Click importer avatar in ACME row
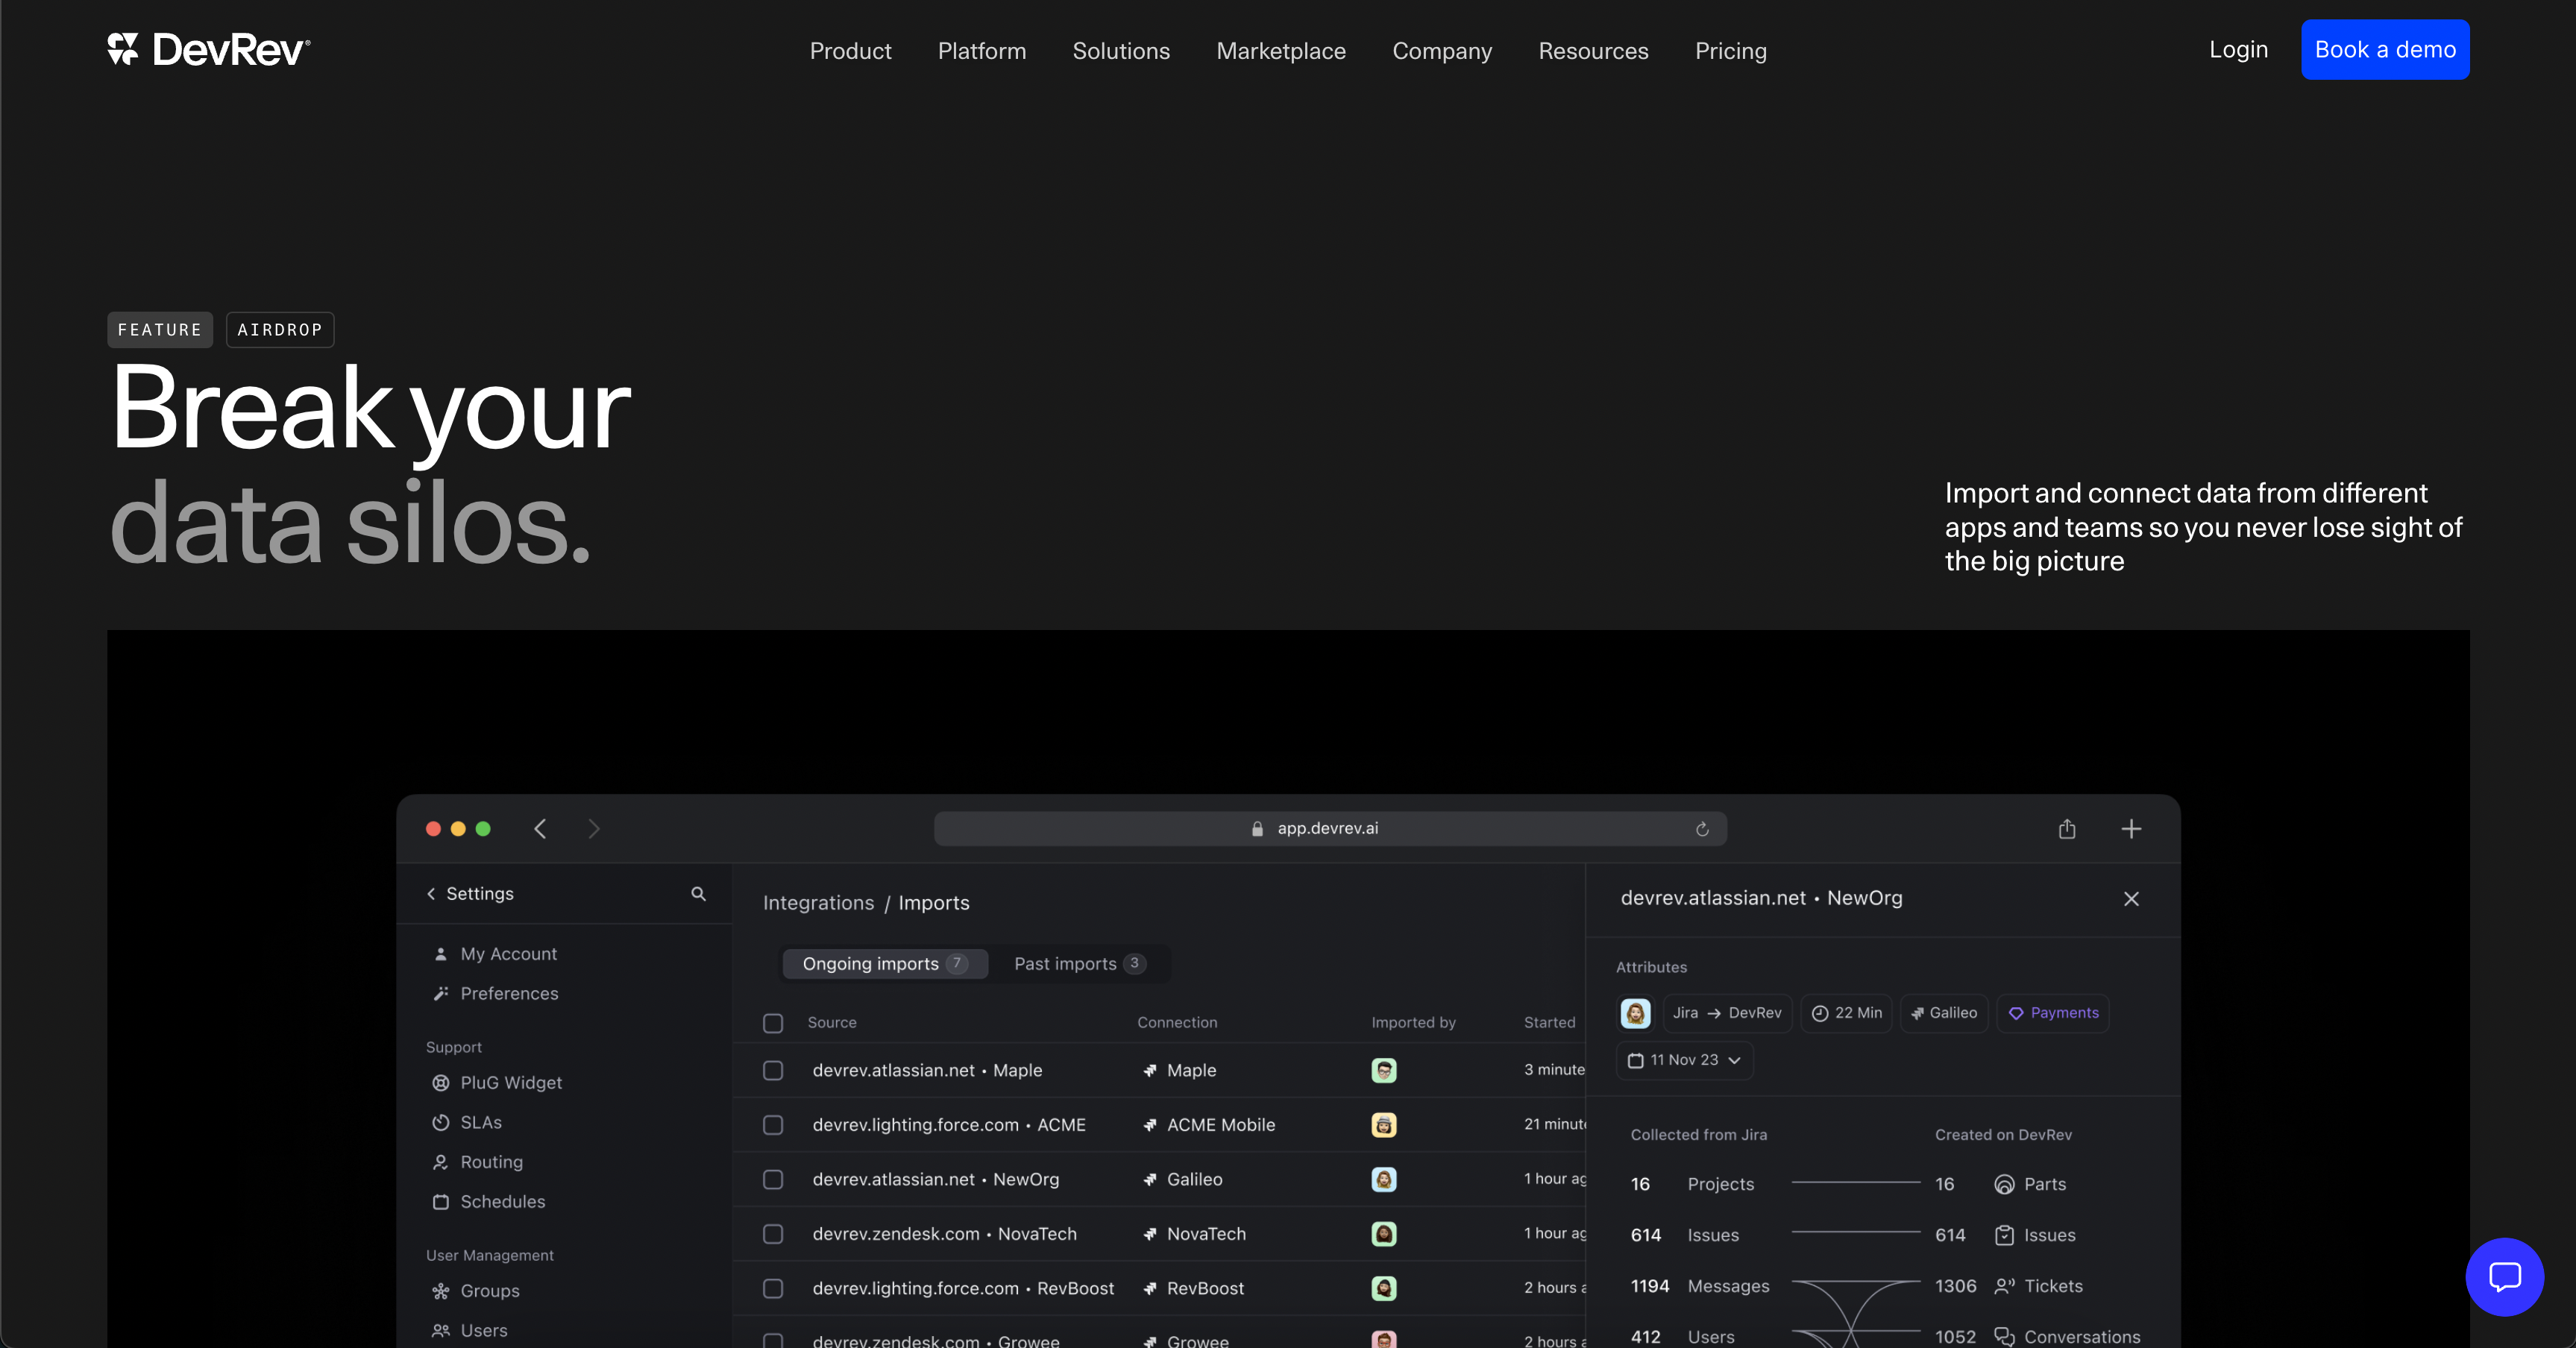This screenshot has height=1348, width=2576. coord(1383,1125)
